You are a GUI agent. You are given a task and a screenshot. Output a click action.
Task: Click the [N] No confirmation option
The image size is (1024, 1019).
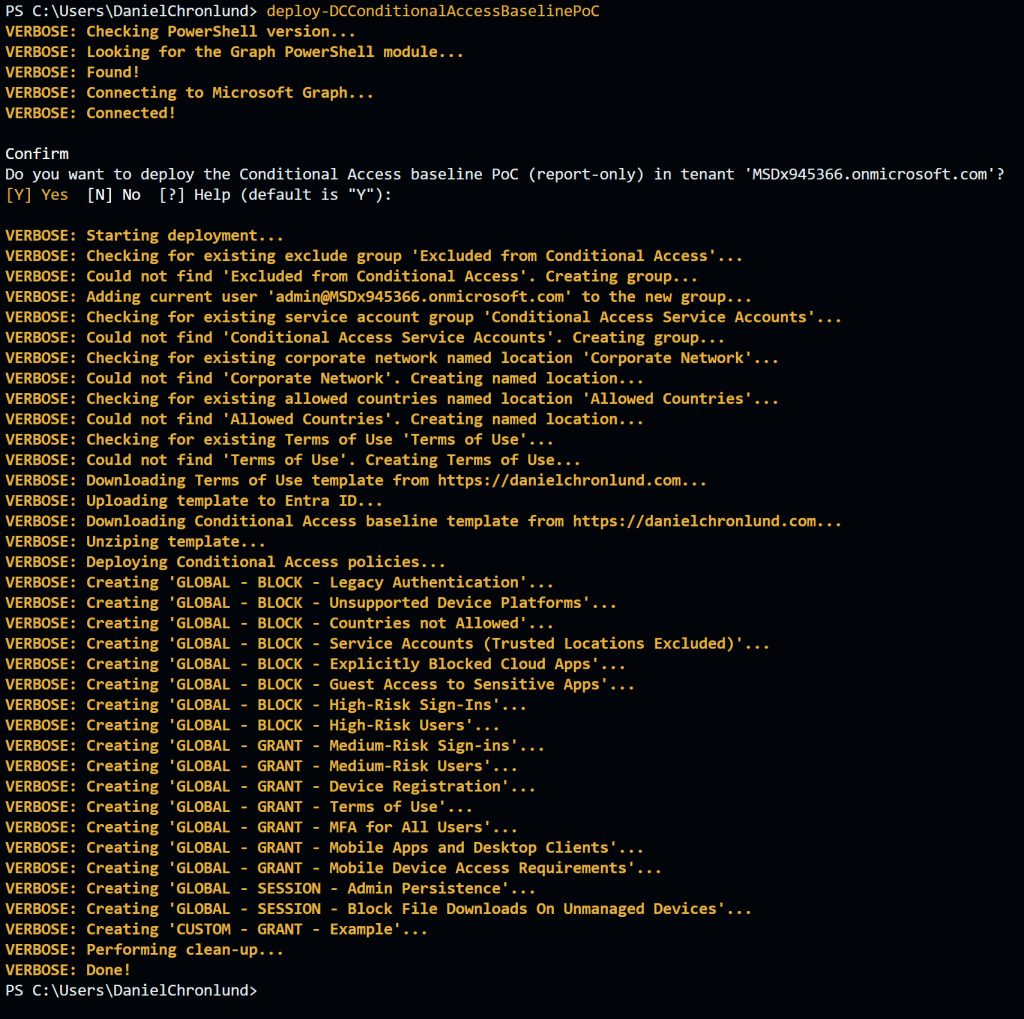coord(113,195)
